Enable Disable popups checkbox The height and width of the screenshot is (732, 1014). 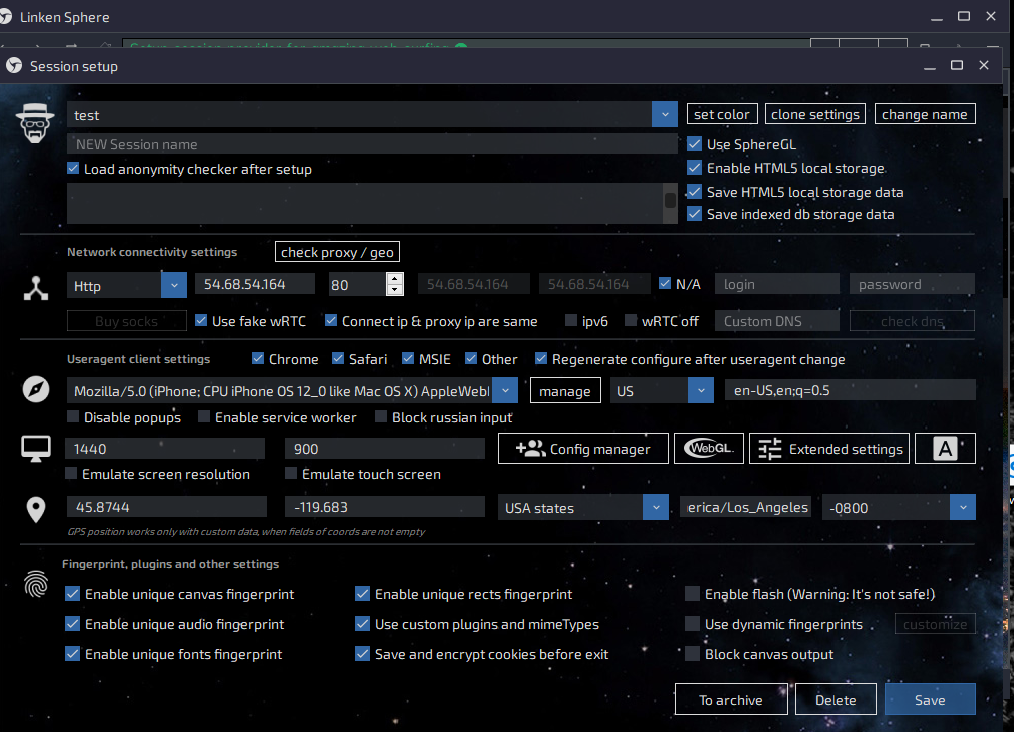tap(73, 416)
